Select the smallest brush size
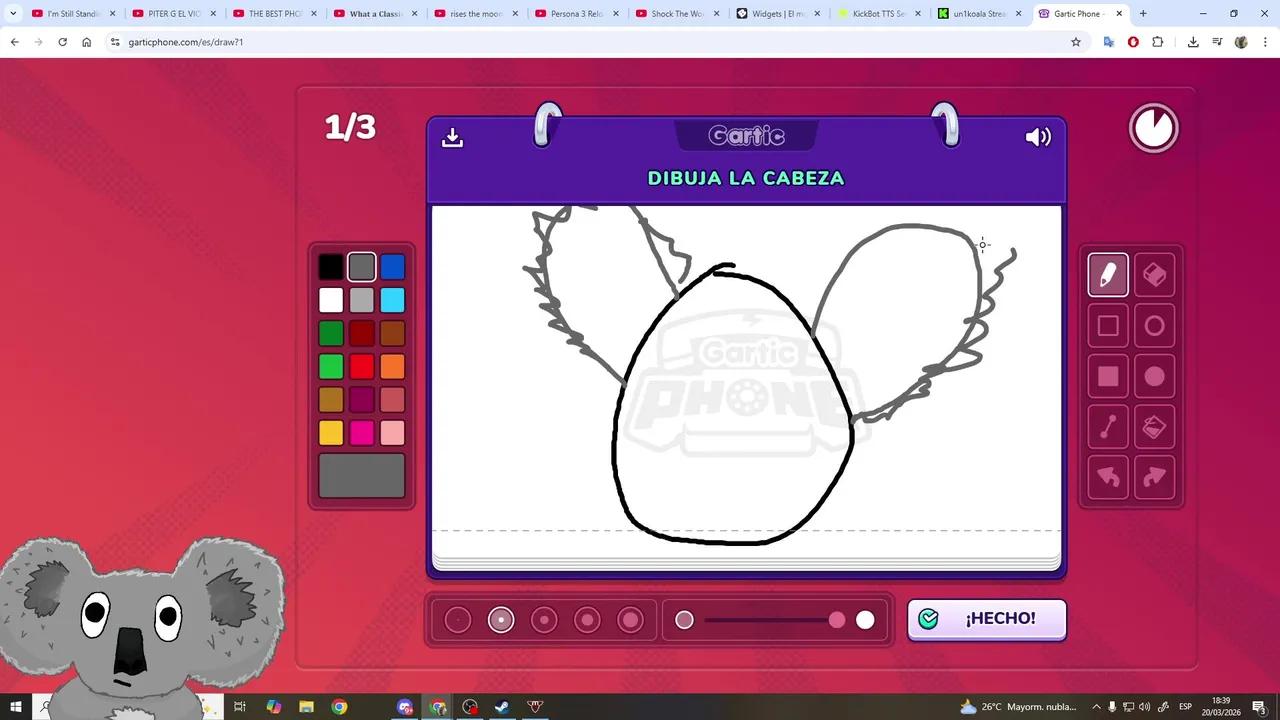1280x720 pixels. pyautogui.click(x=457, y=620)
